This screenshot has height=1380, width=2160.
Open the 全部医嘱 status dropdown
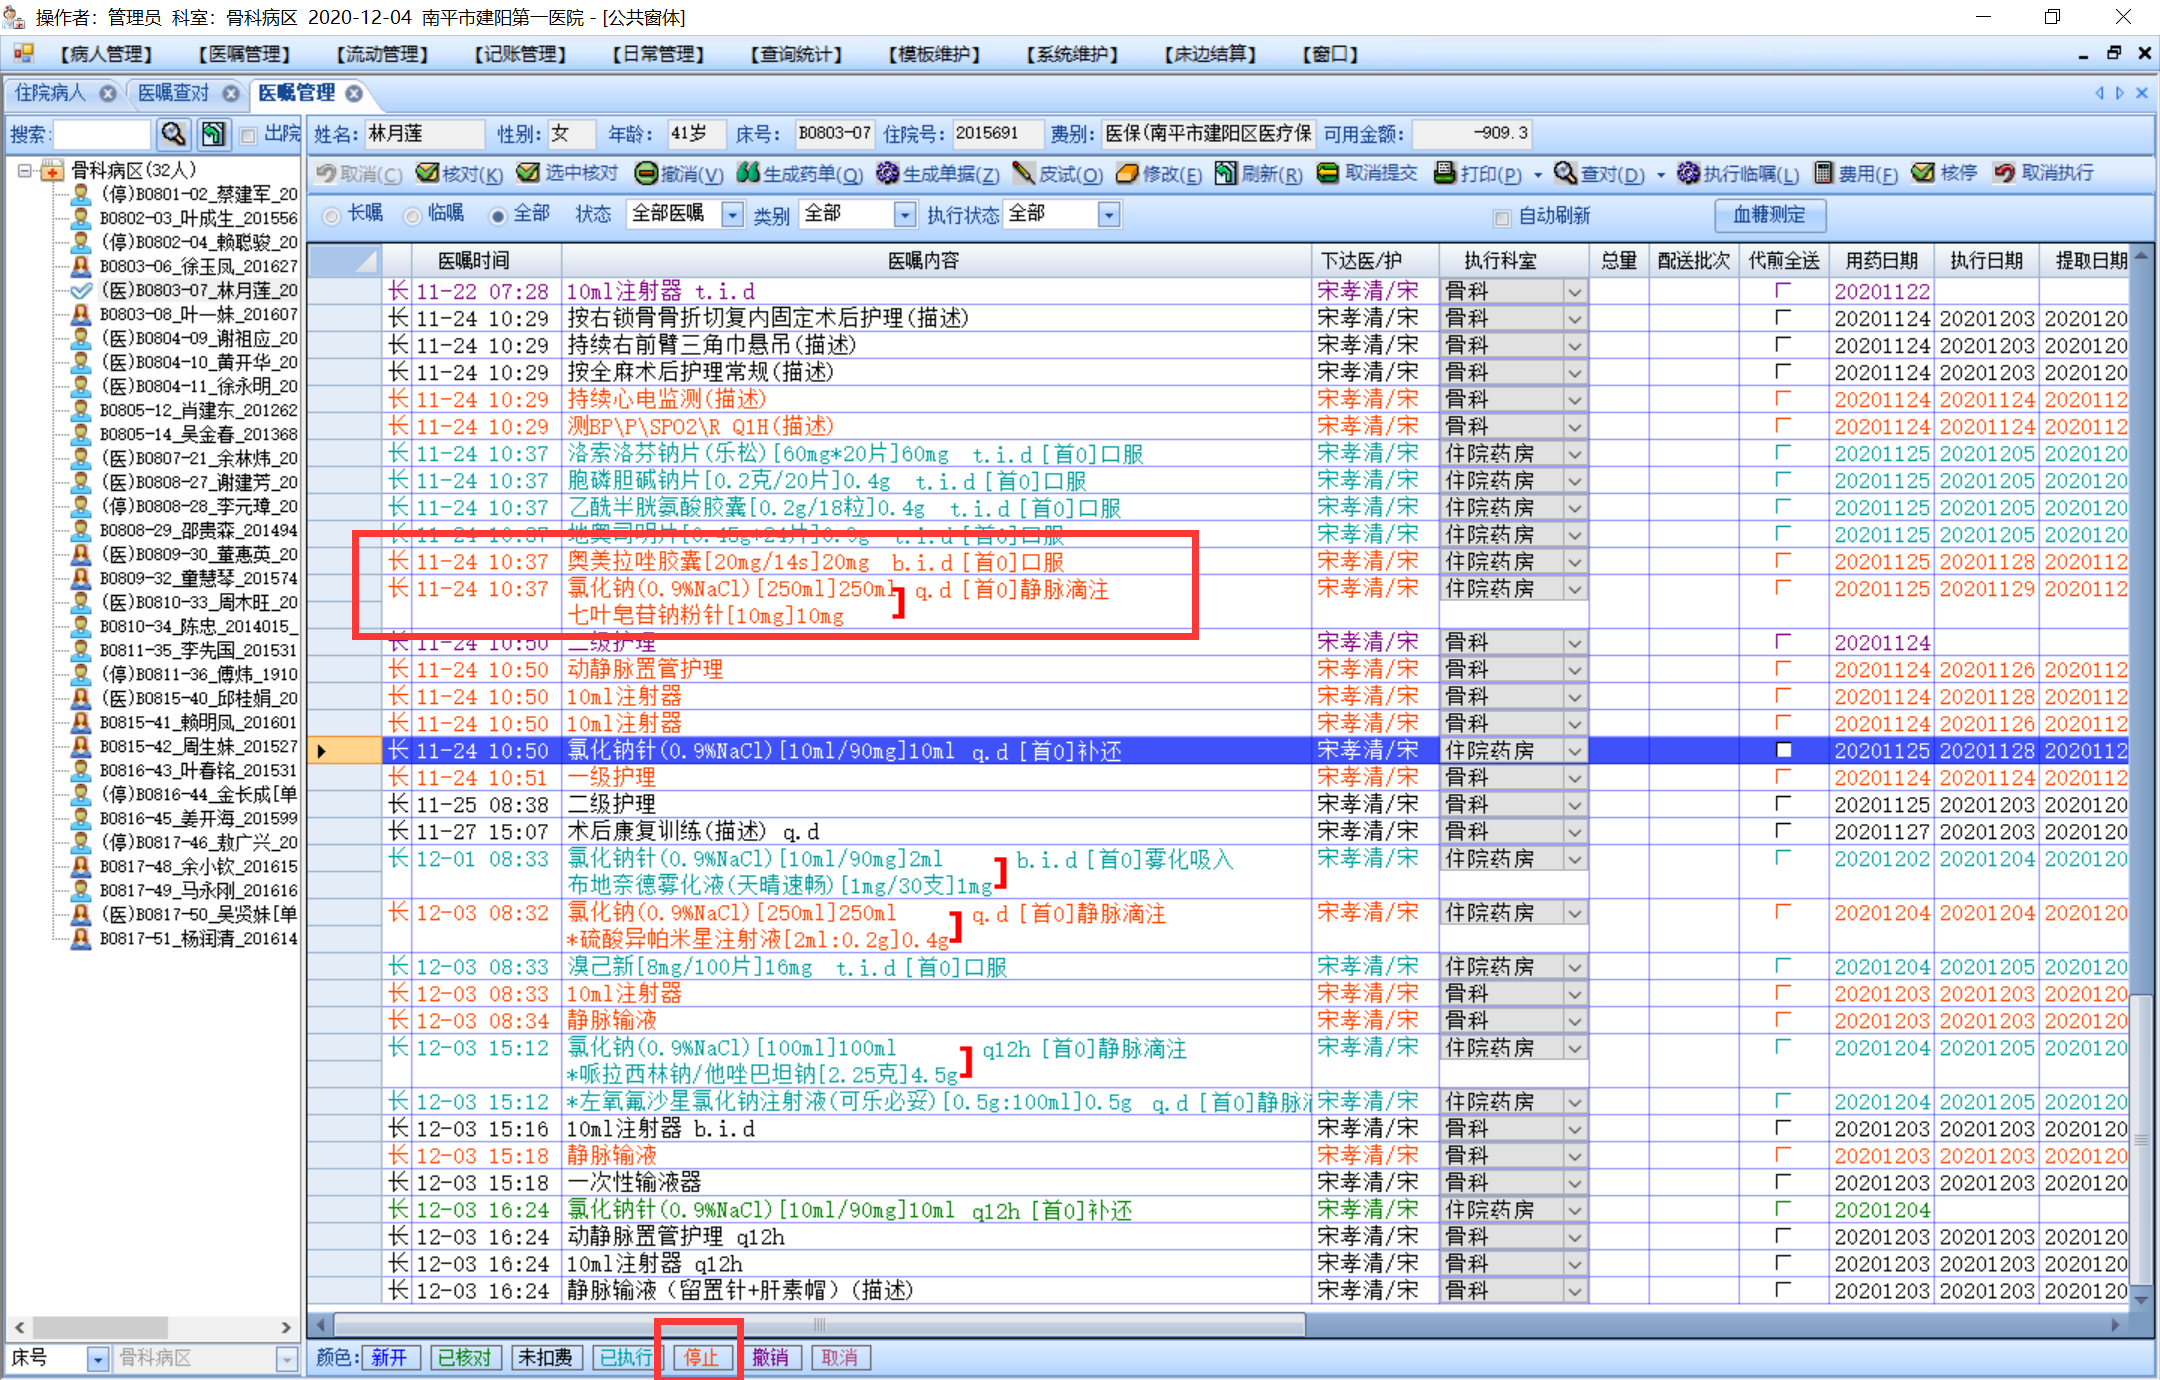[x=733, y=215]
